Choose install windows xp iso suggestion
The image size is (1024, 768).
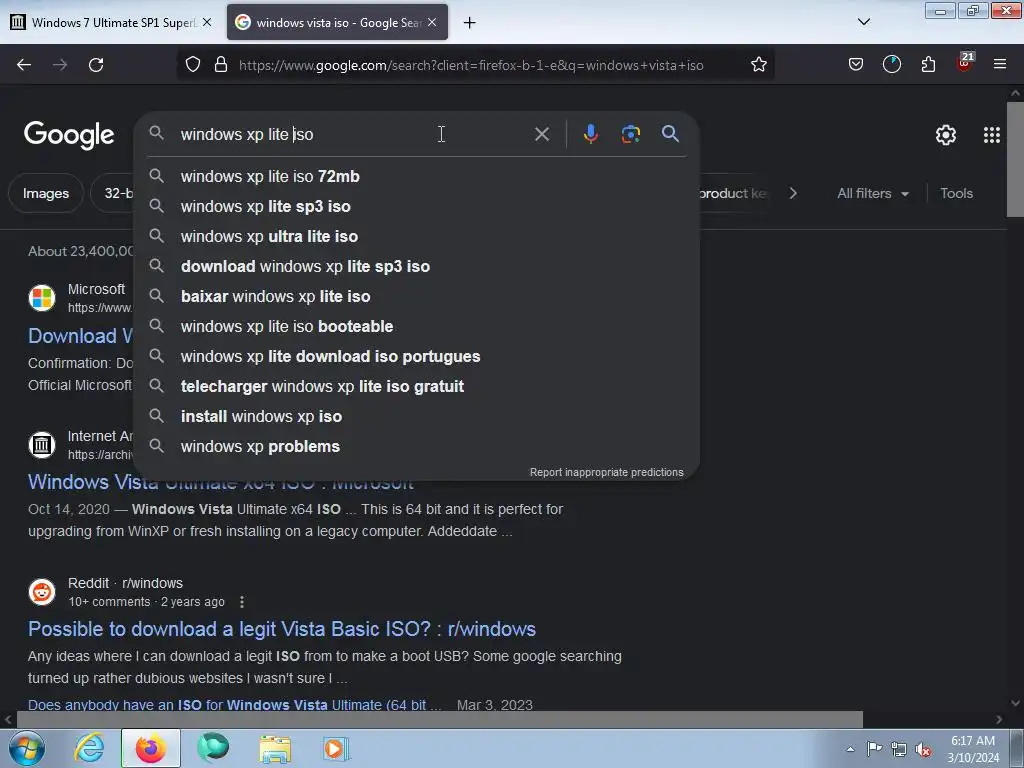tap(417, 417)
